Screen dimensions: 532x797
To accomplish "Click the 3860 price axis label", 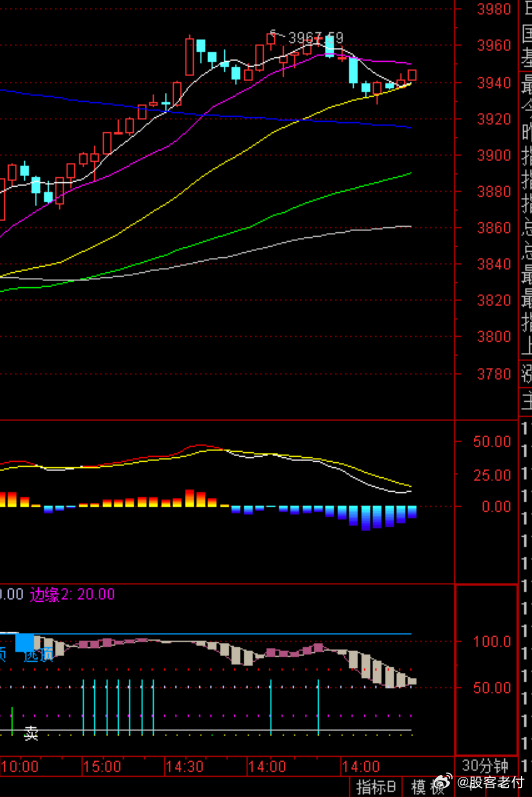I will pyautogui.click(x=493, y=228).
